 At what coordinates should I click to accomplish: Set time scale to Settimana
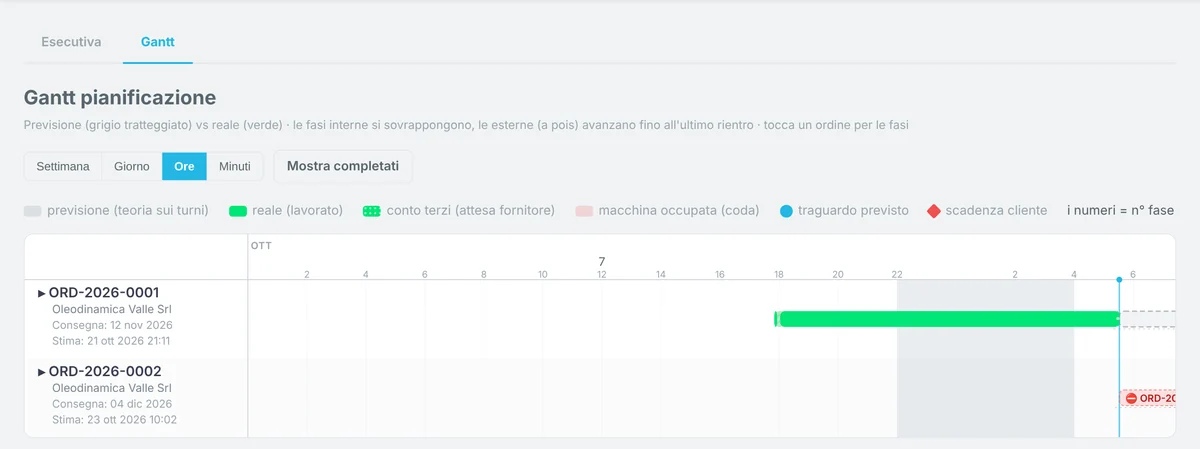63,166
